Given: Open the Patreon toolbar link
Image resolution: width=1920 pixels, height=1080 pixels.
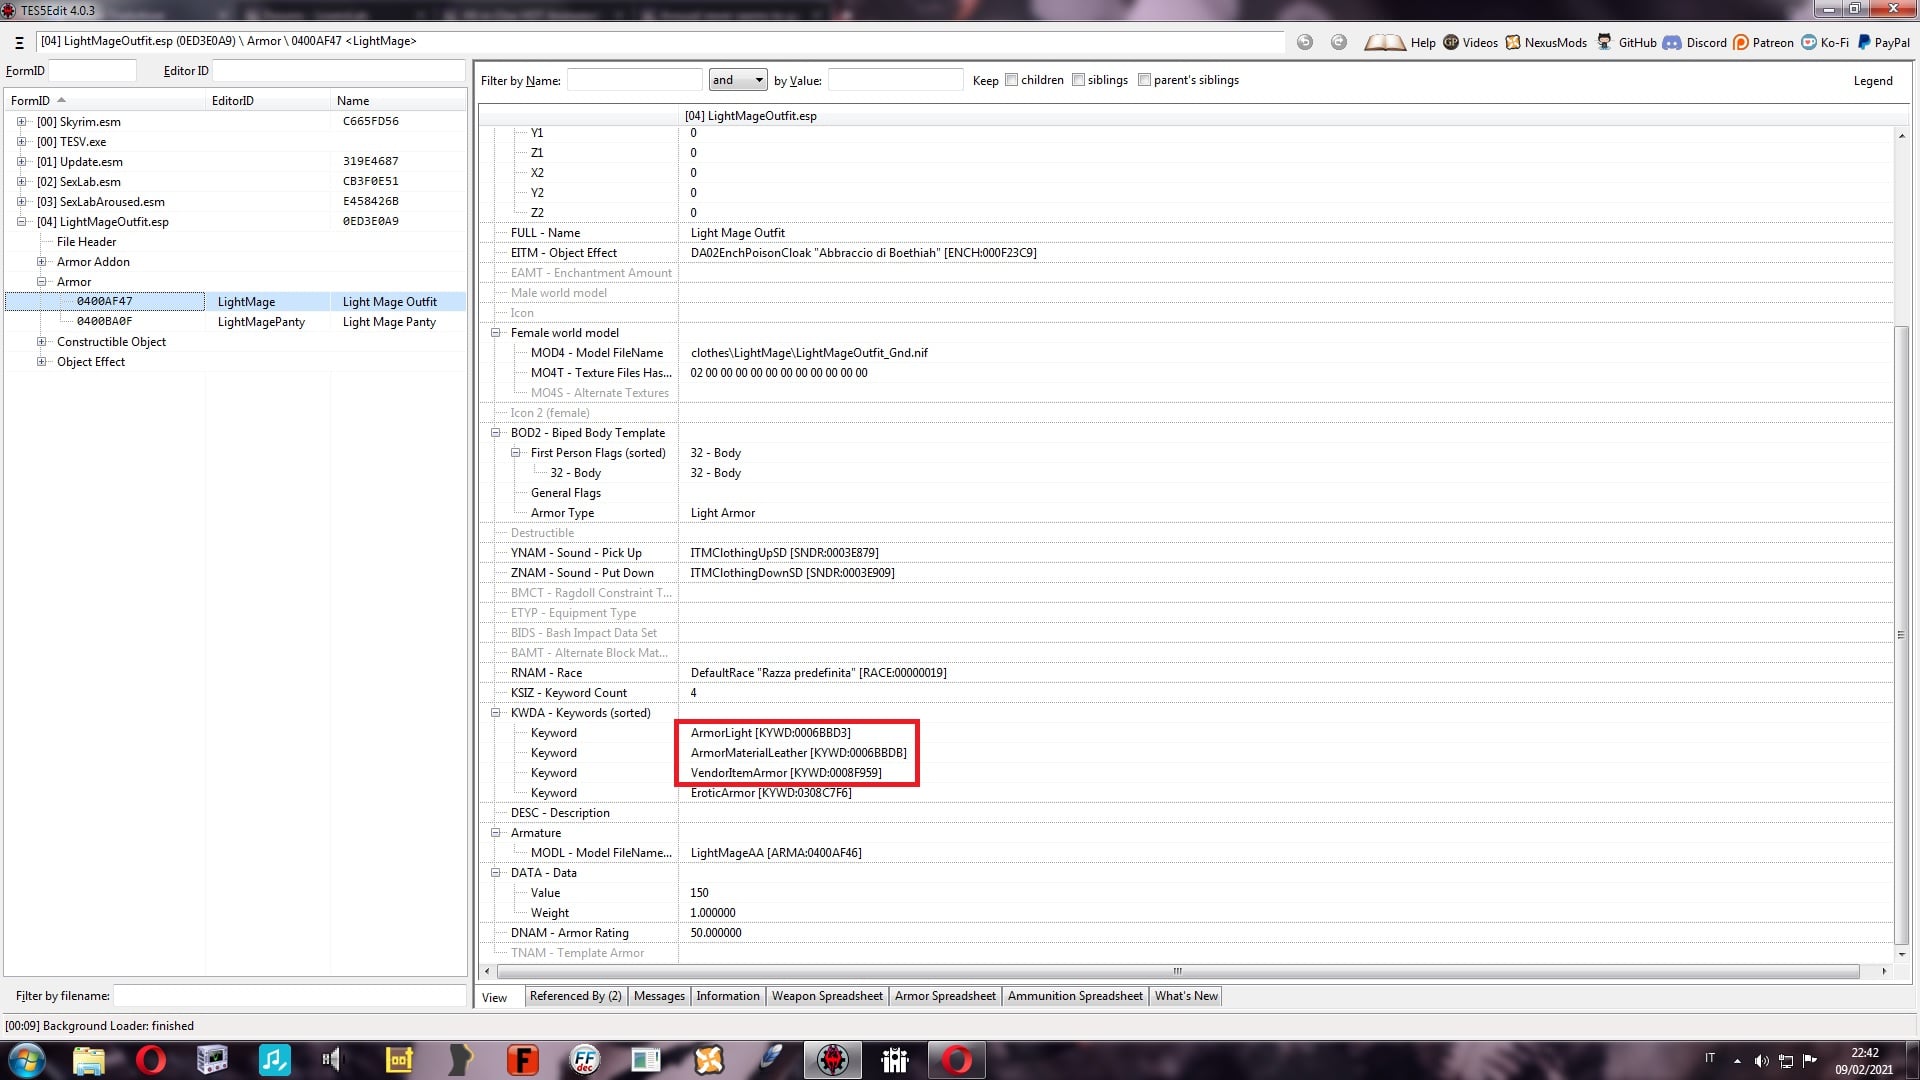Looking at the screenshot, I should 1763,42.
